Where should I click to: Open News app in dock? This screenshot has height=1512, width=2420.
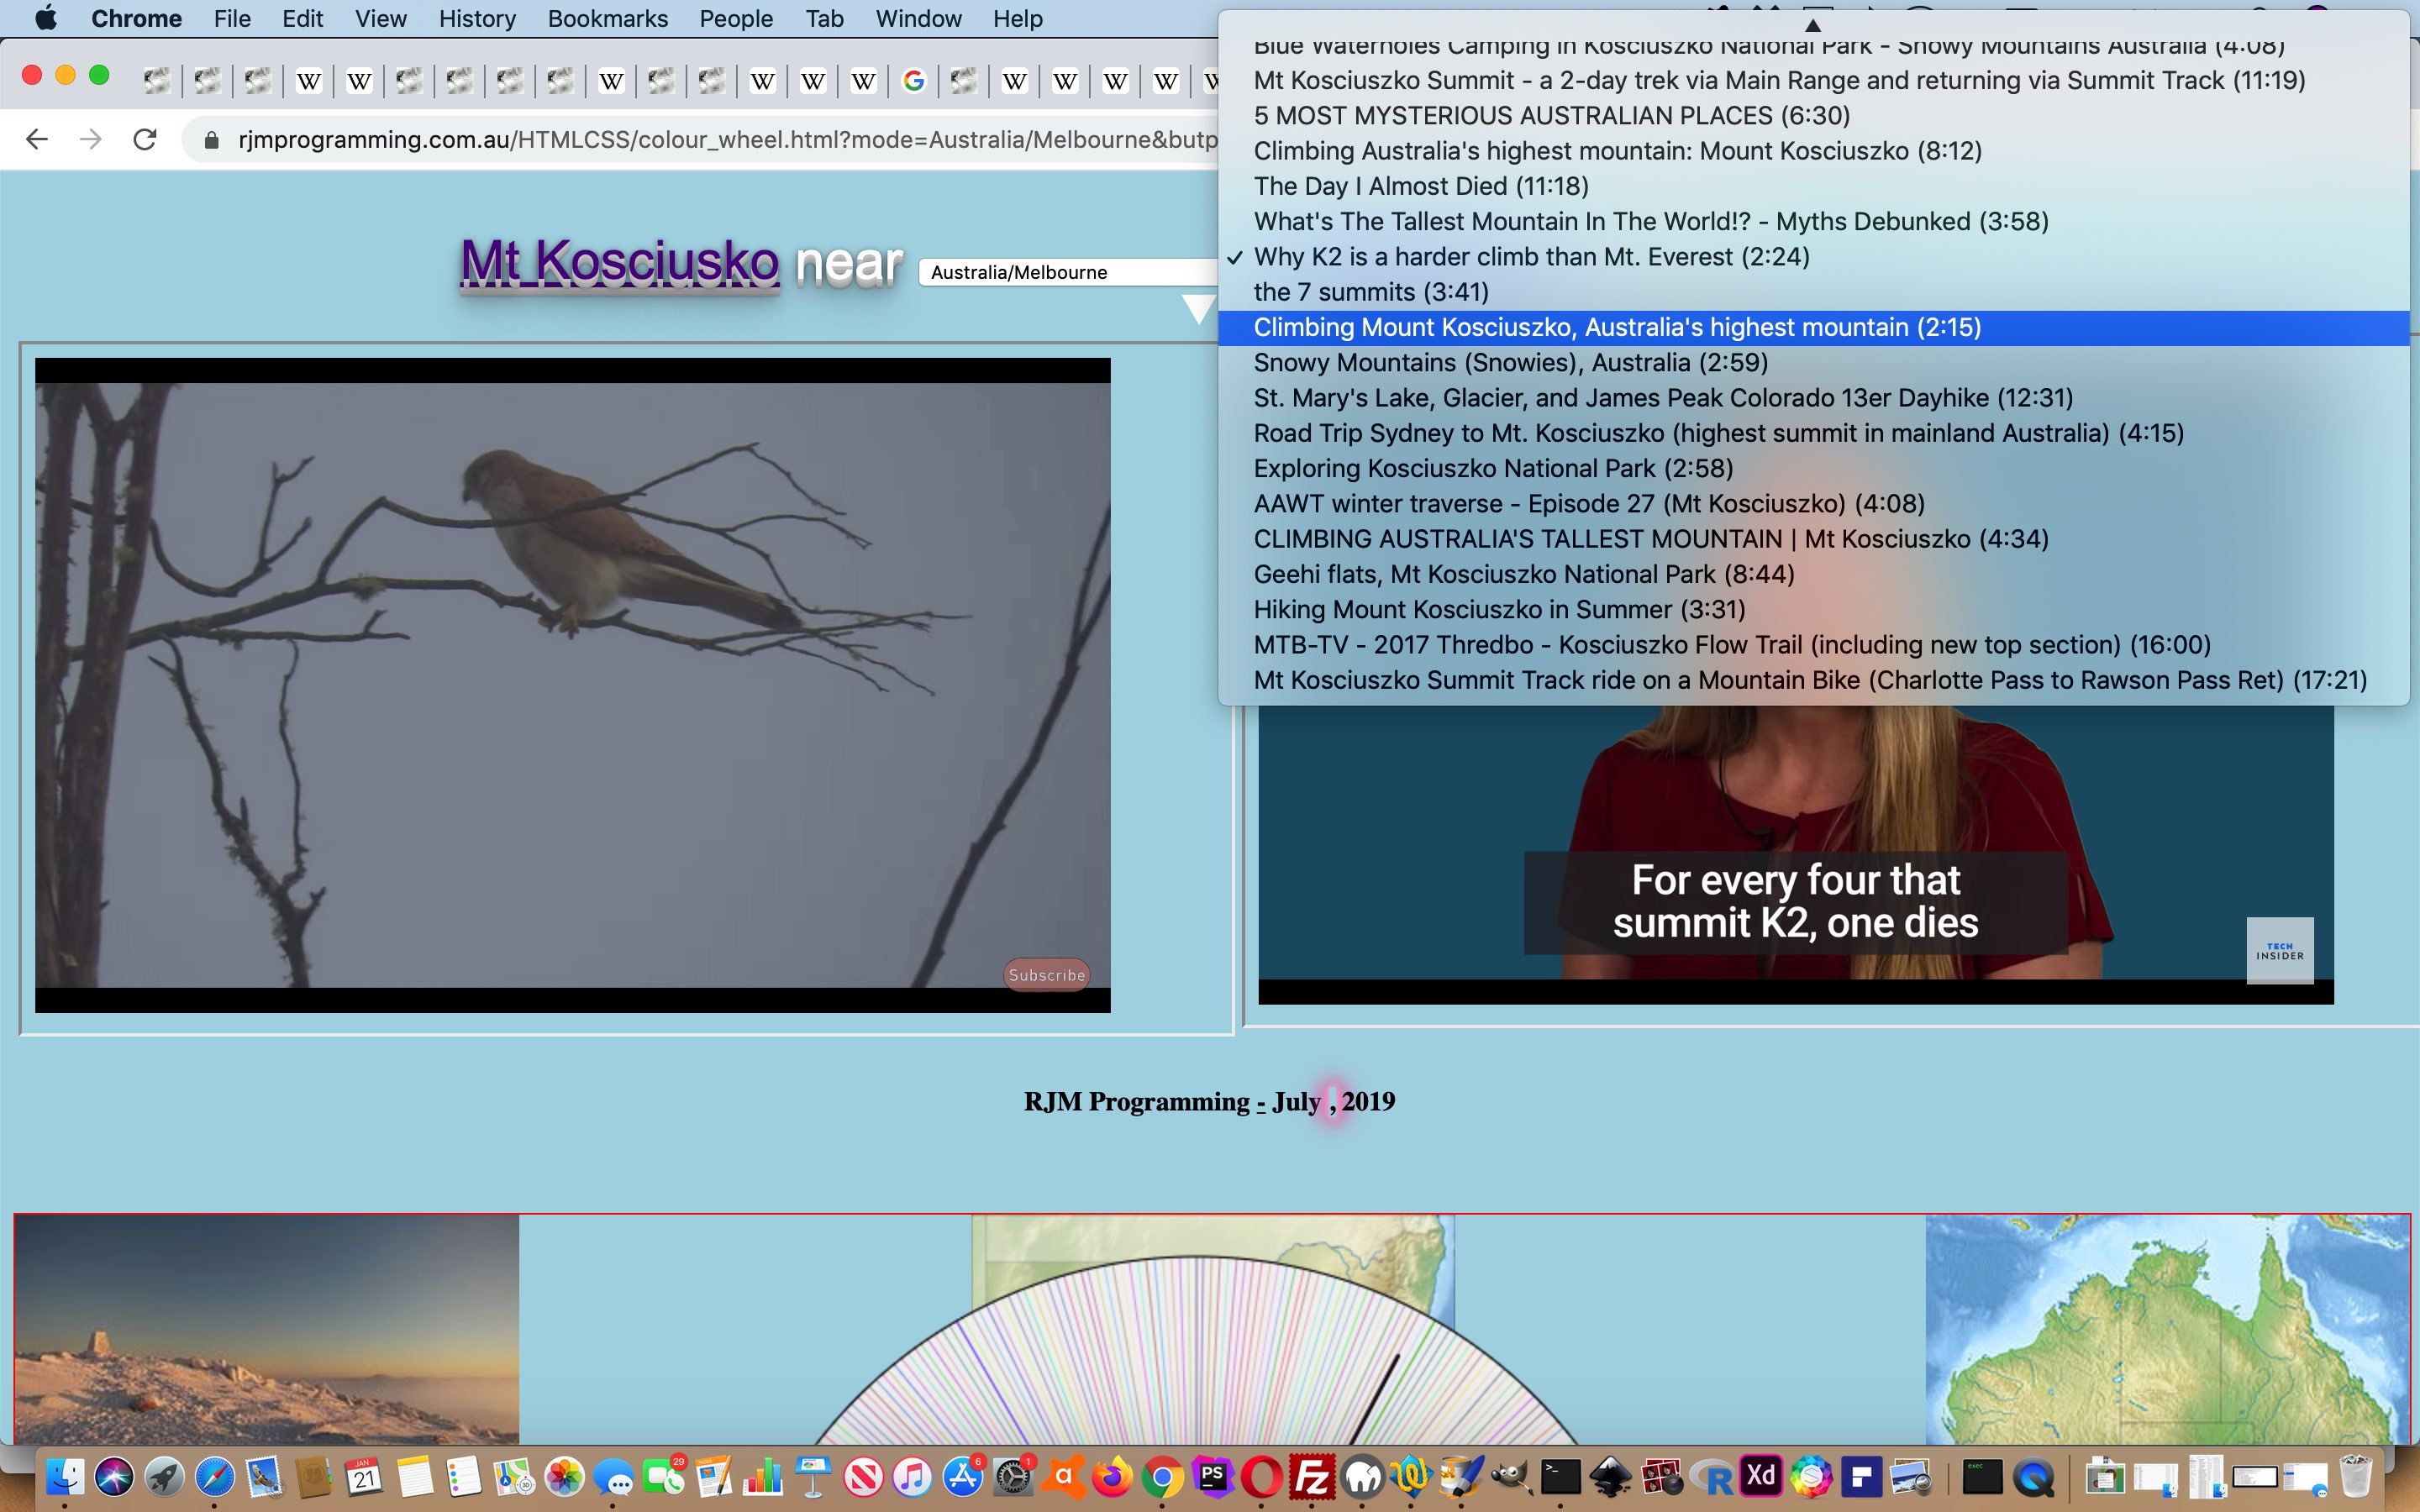(864, 1476)
